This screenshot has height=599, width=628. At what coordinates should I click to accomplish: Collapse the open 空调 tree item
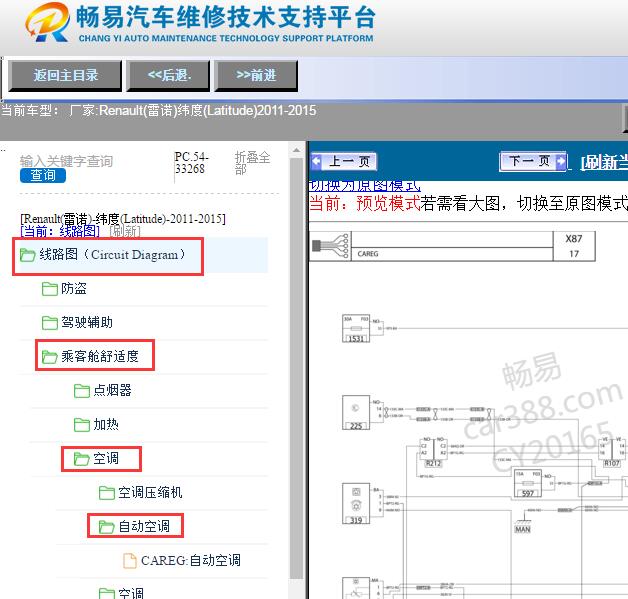click(x=106, y=458)
